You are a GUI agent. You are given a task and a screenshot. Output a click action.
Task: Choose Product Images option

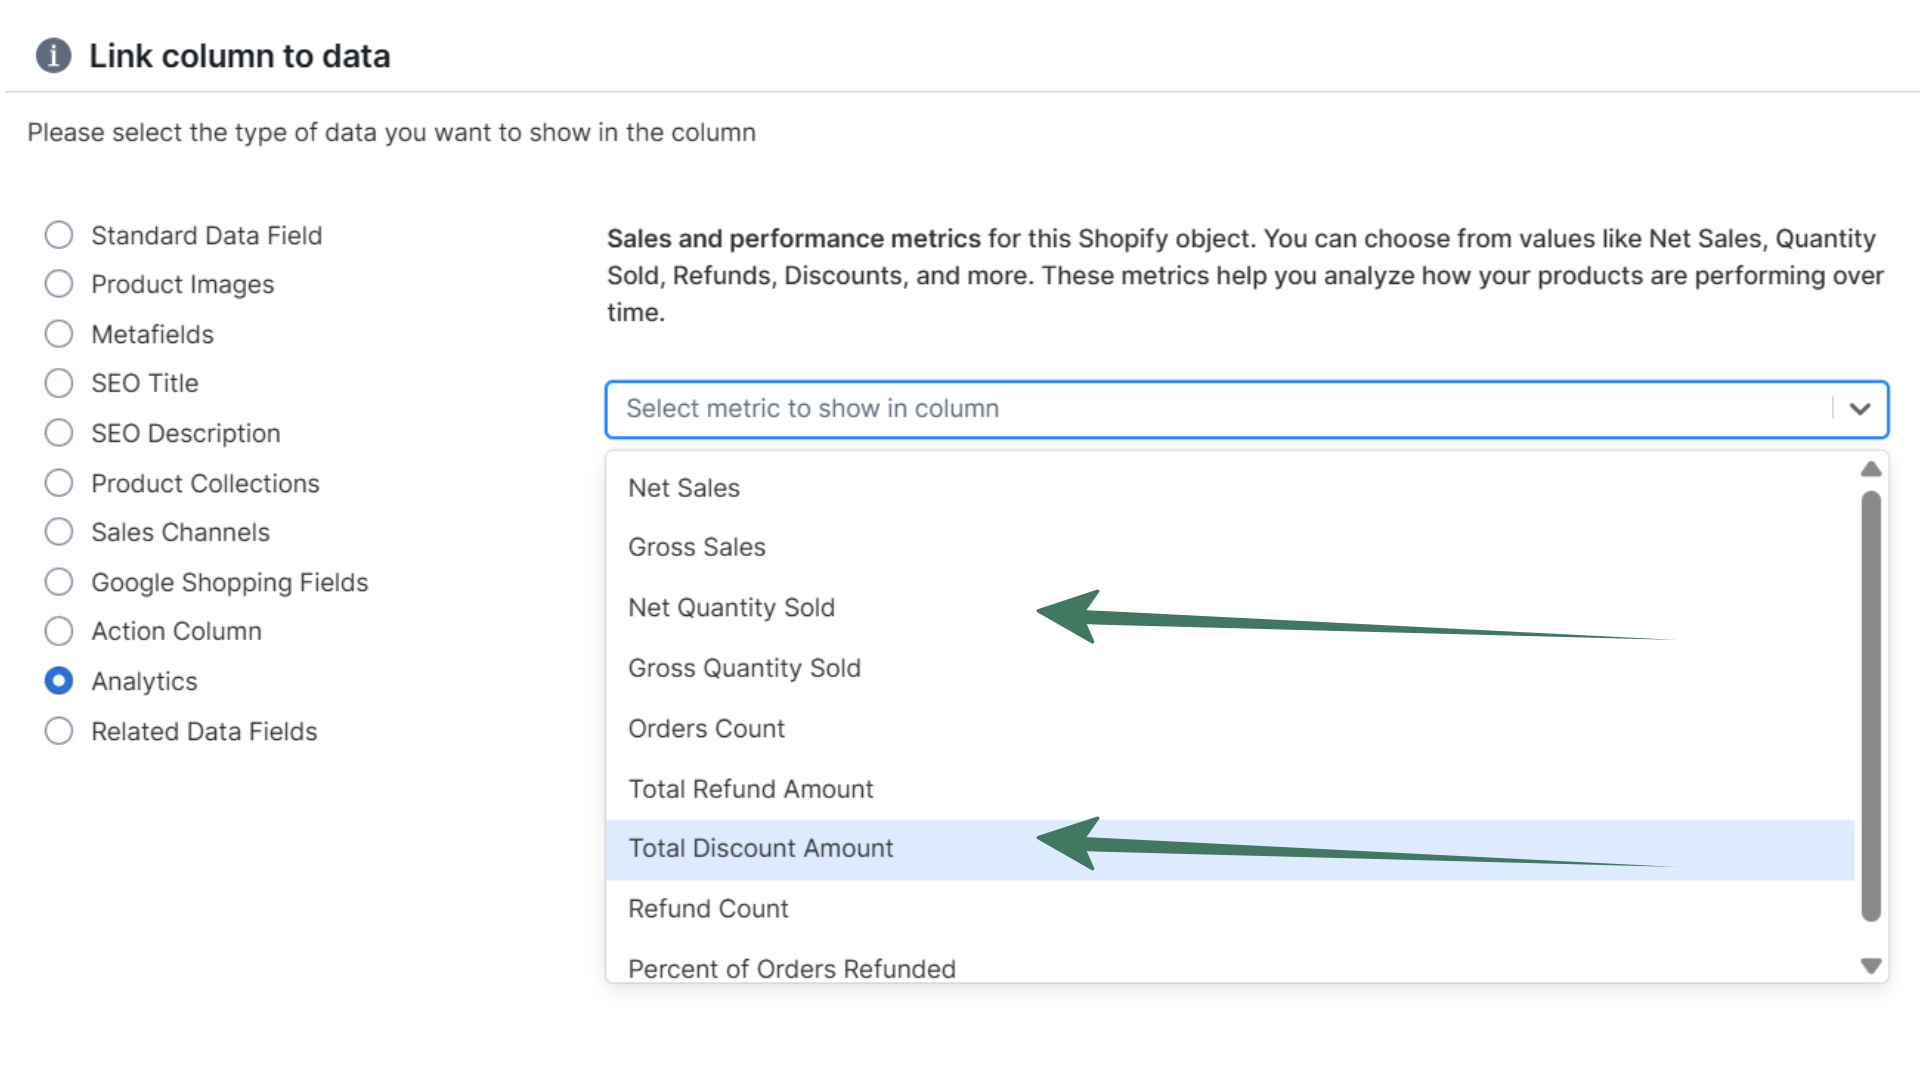[58, 283]
